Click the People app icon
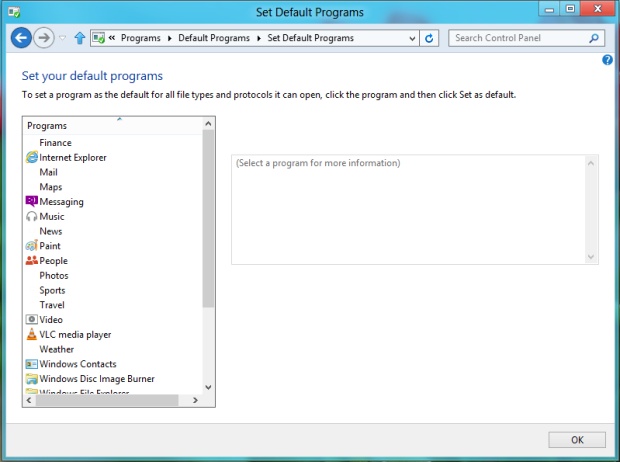Image resolution: width=620 pixels, height=462 pixels. tap(32, 260)
